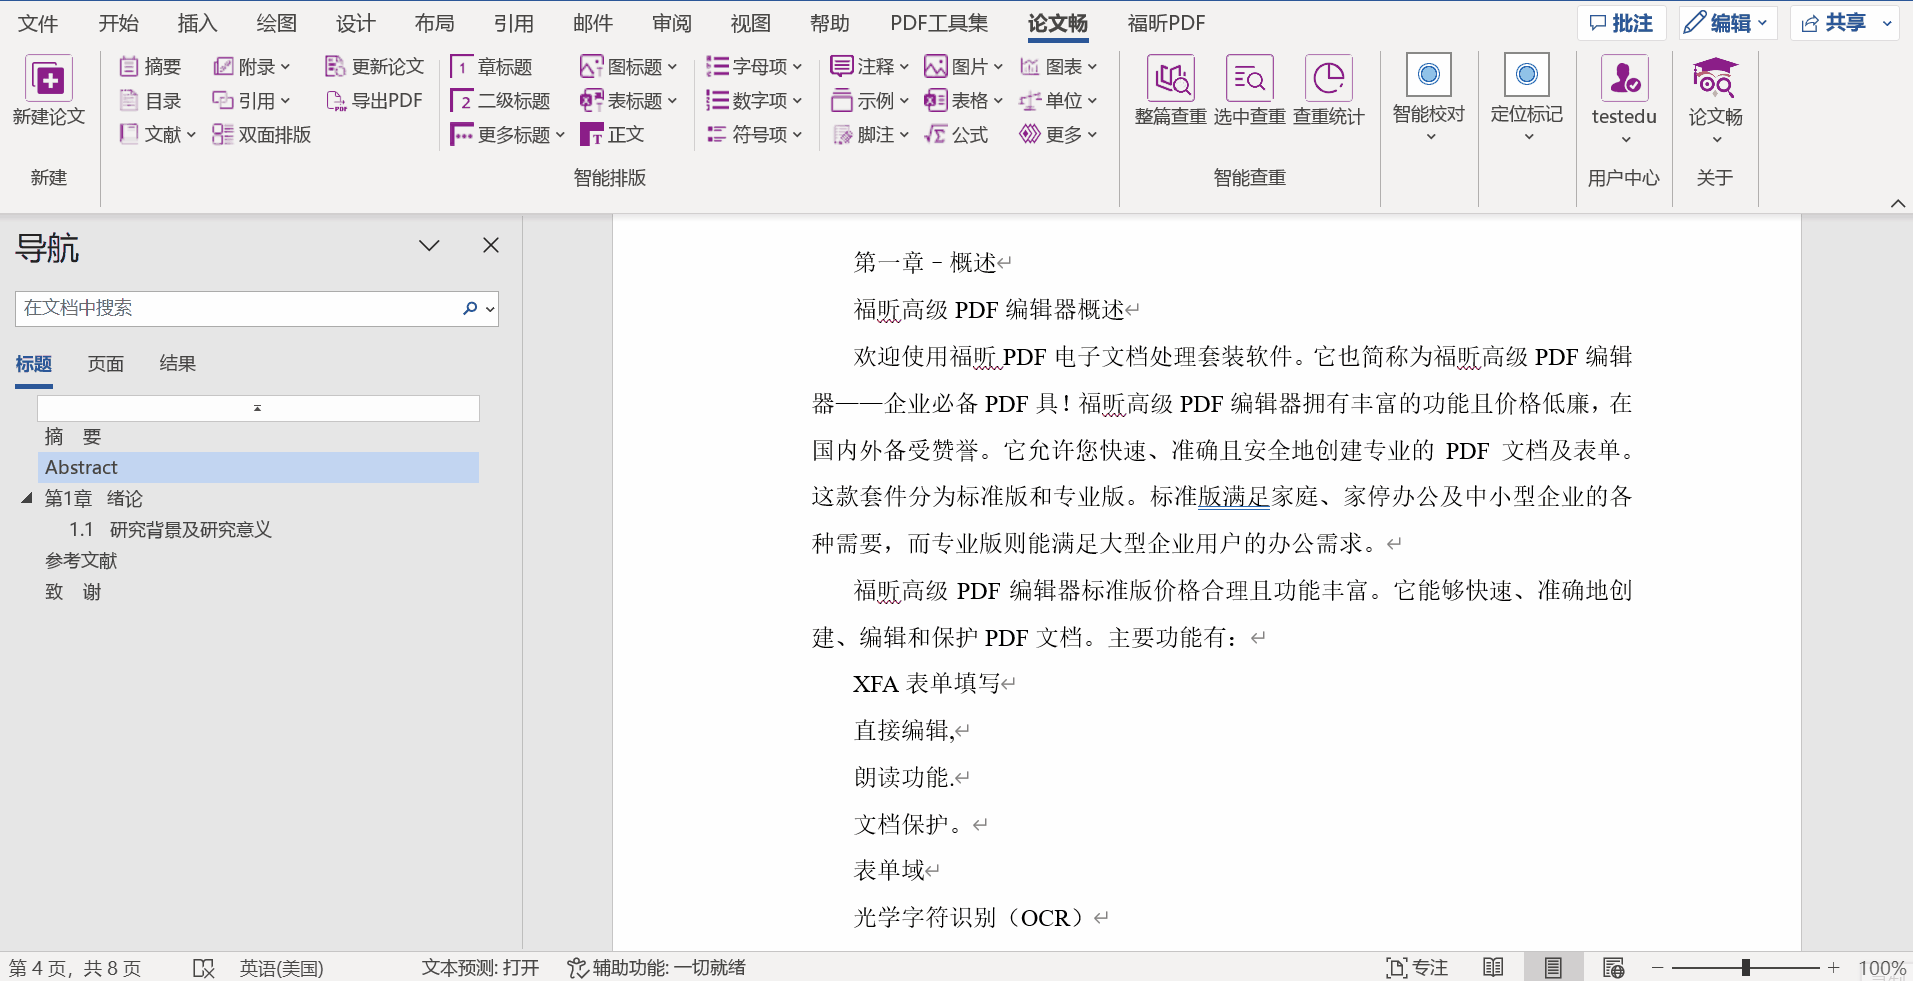Export the document via 导出PDF

pos(375,101)
